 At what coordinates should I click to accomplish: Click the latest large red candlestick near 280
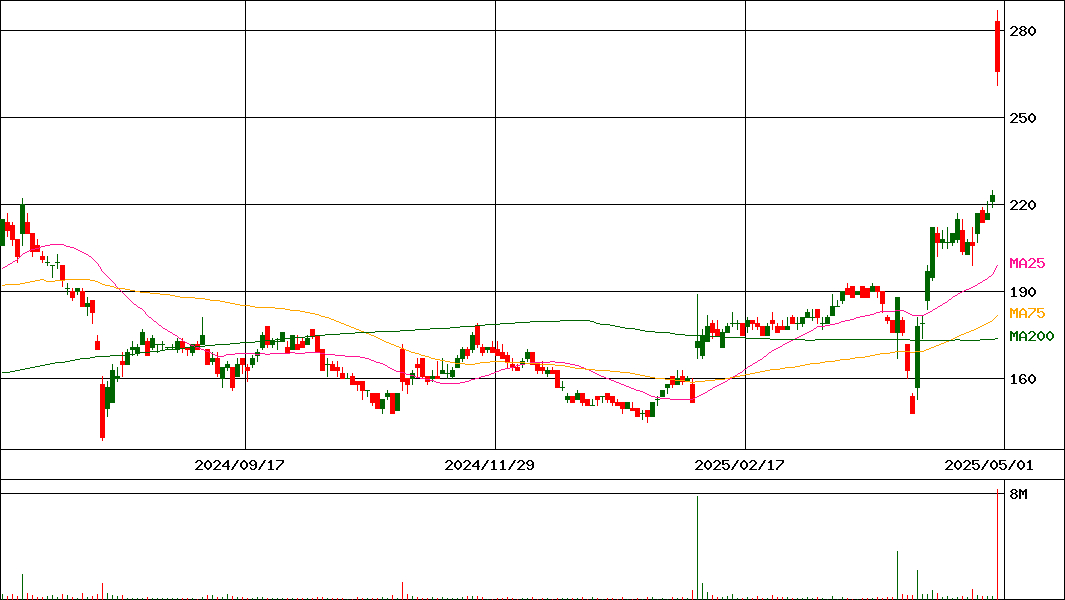[997, 46]
